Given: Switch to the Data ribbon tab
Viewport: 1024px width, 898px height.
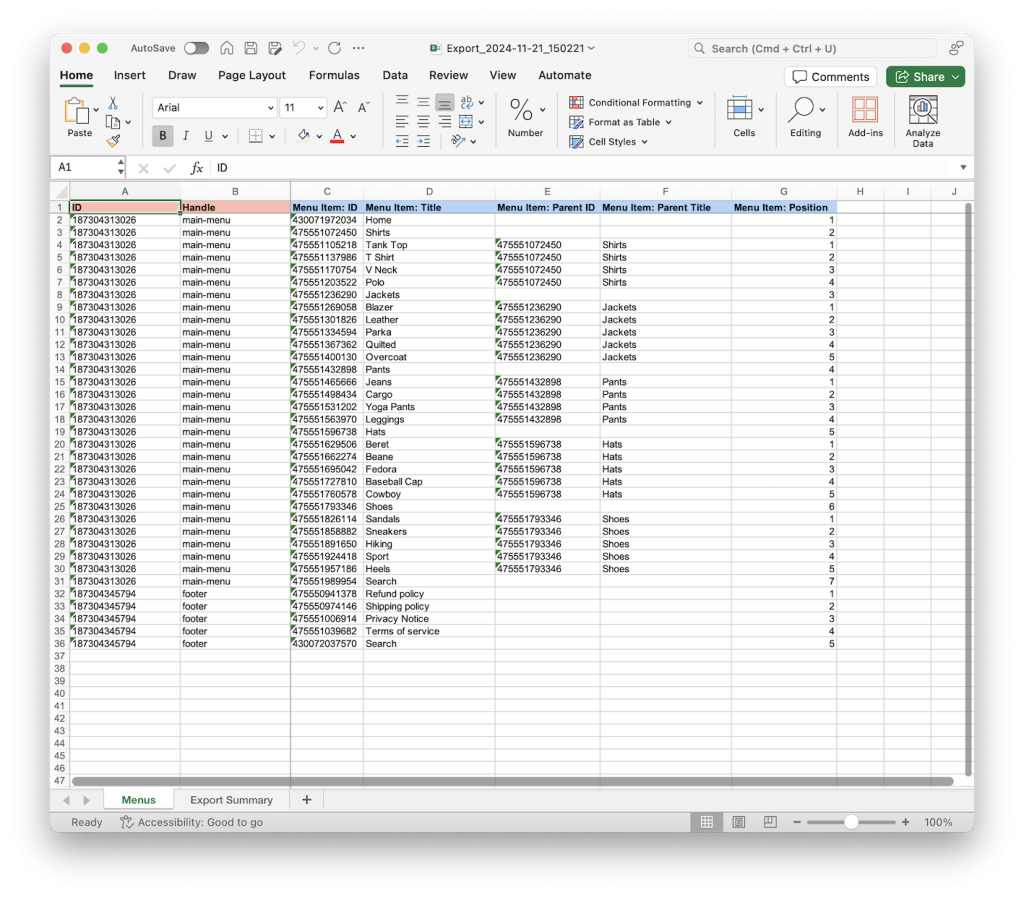Looking at the screenshot, I should (x=395, y=75).
